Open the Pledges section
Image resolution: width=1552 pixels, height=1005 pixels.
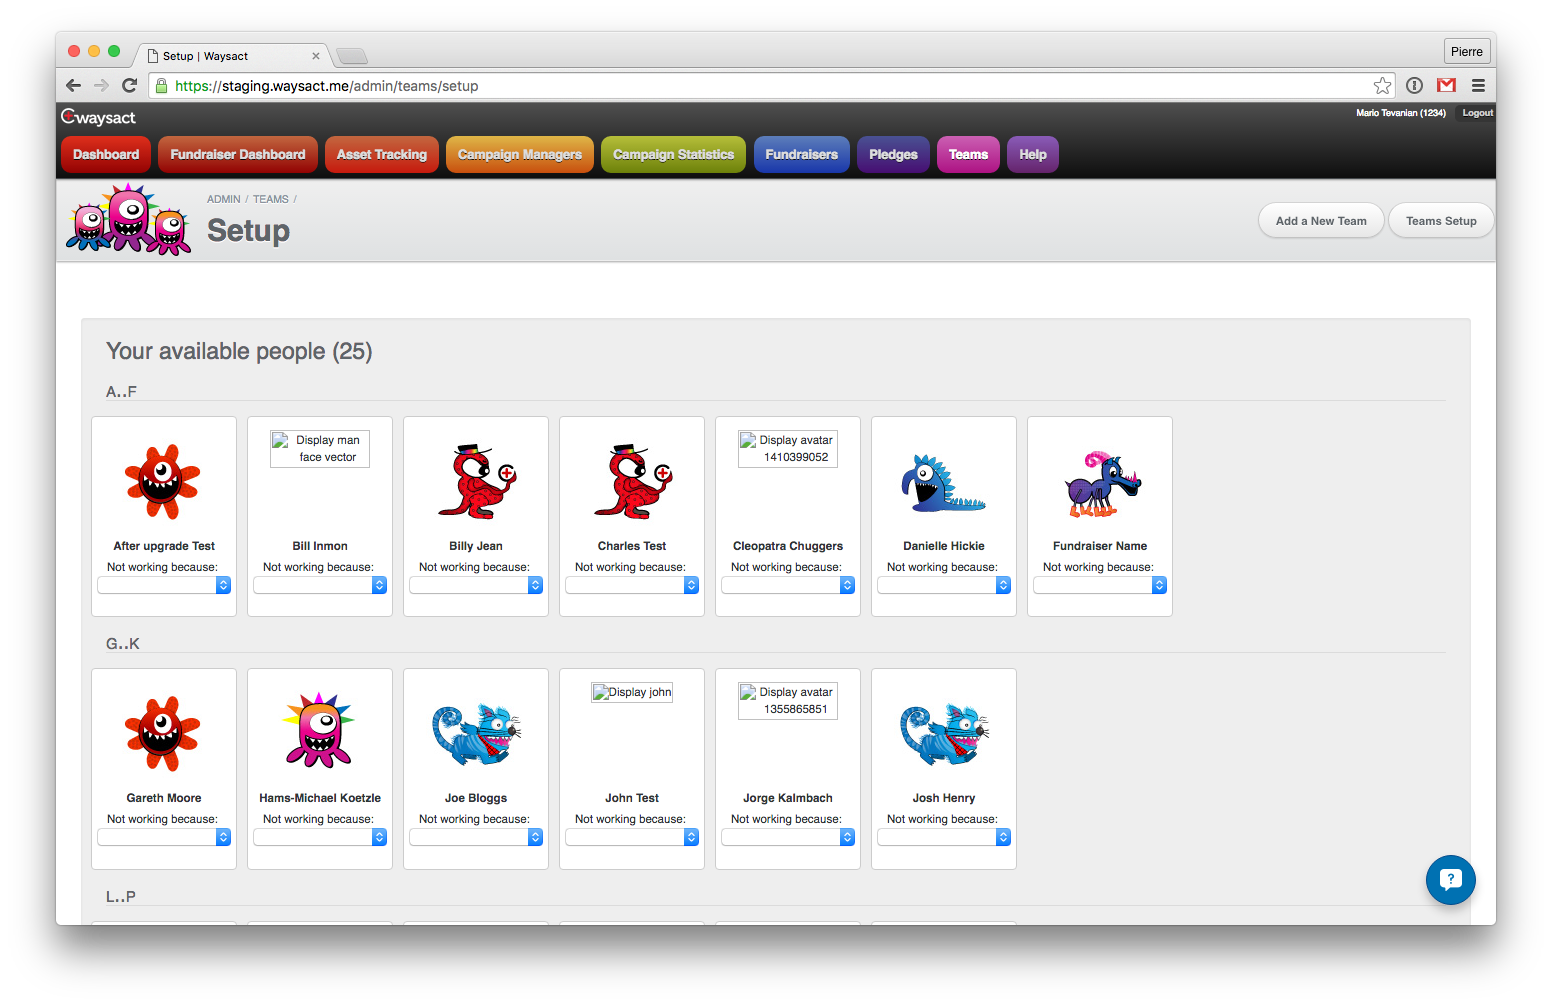click(893, 154)
